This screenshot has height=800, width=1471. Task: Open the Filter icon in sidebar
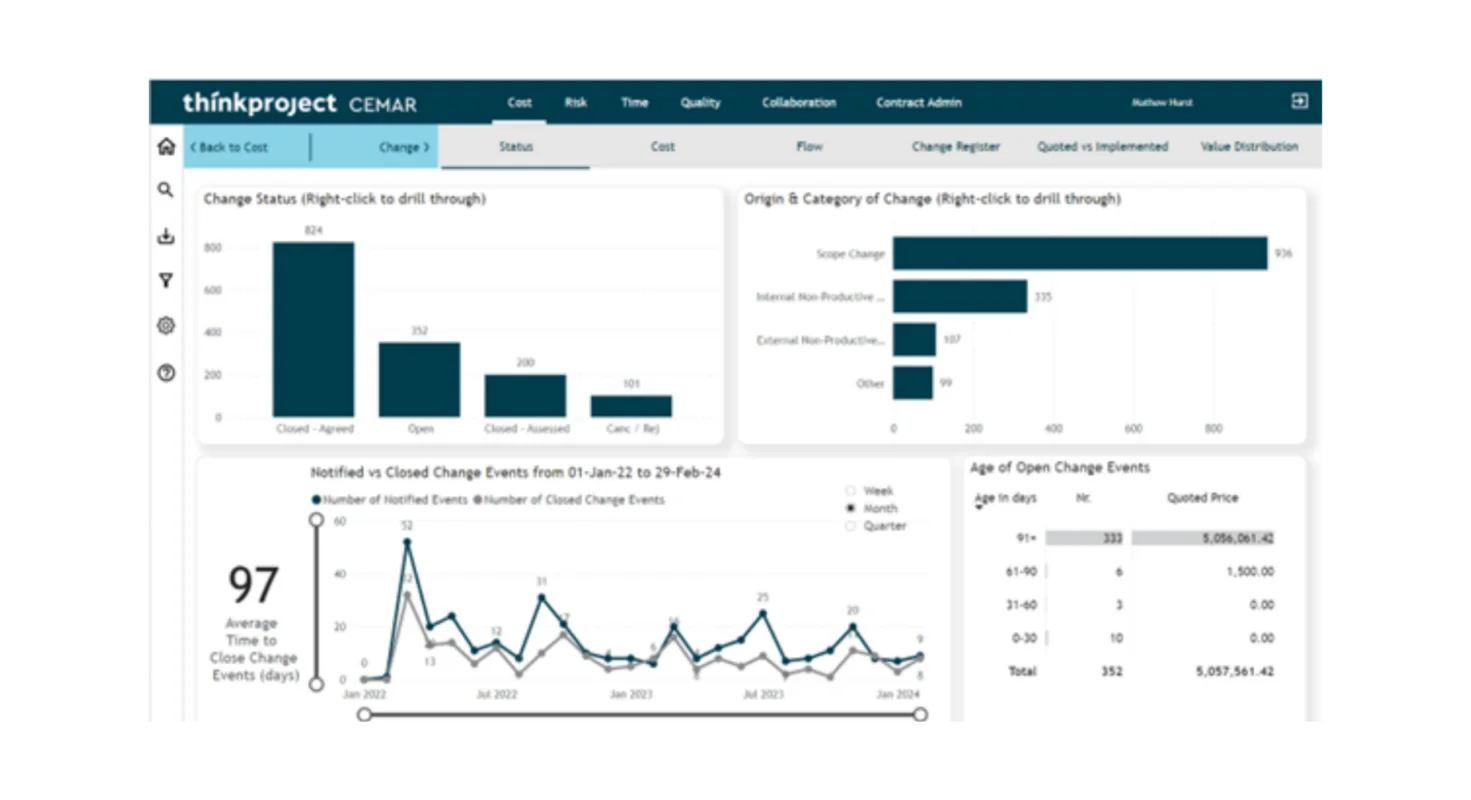pyautogui.click(x=165, y=281)
